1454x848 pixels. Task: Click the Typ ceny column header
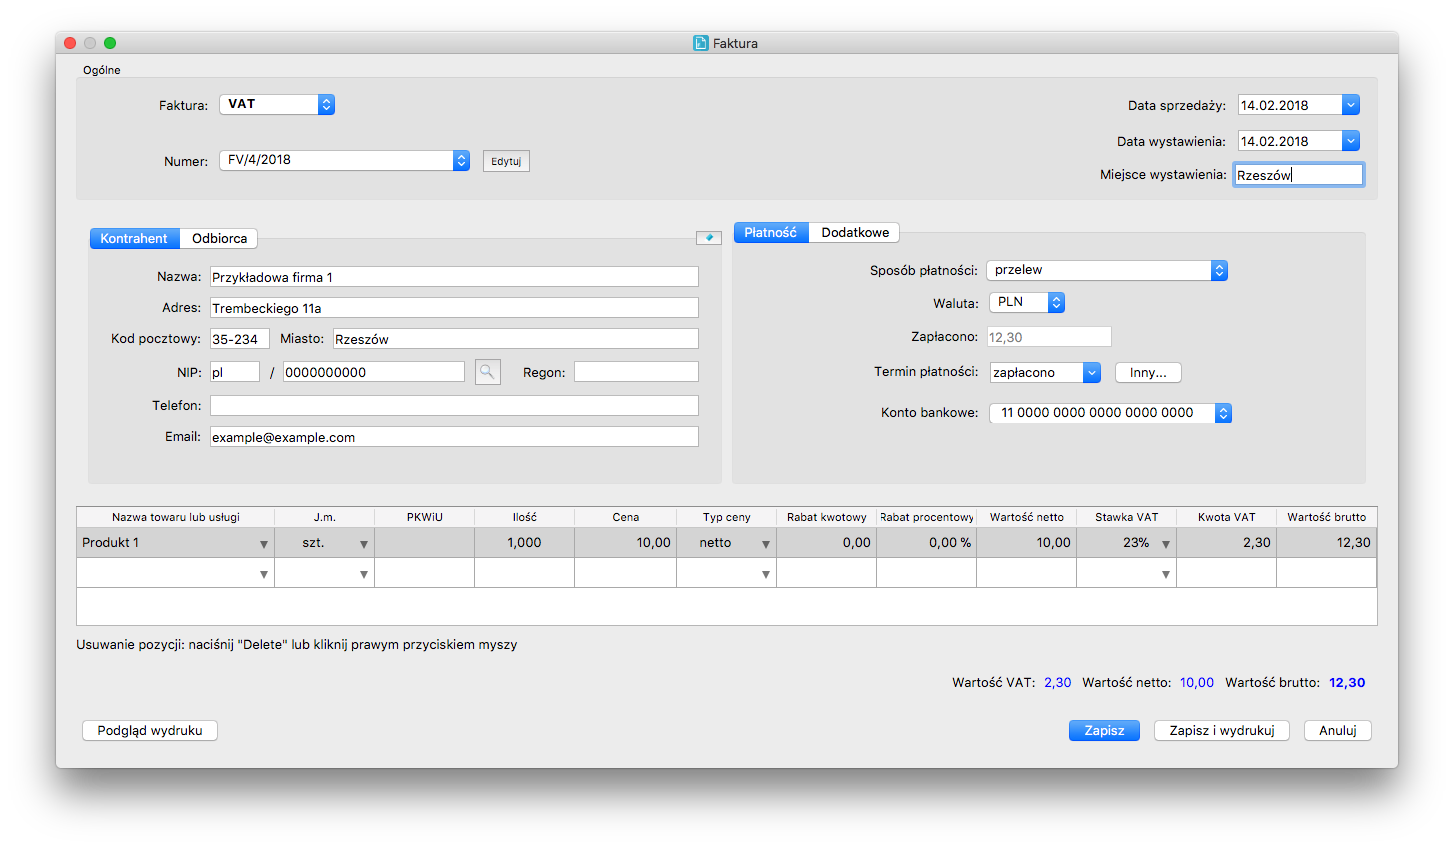[727, 517]
